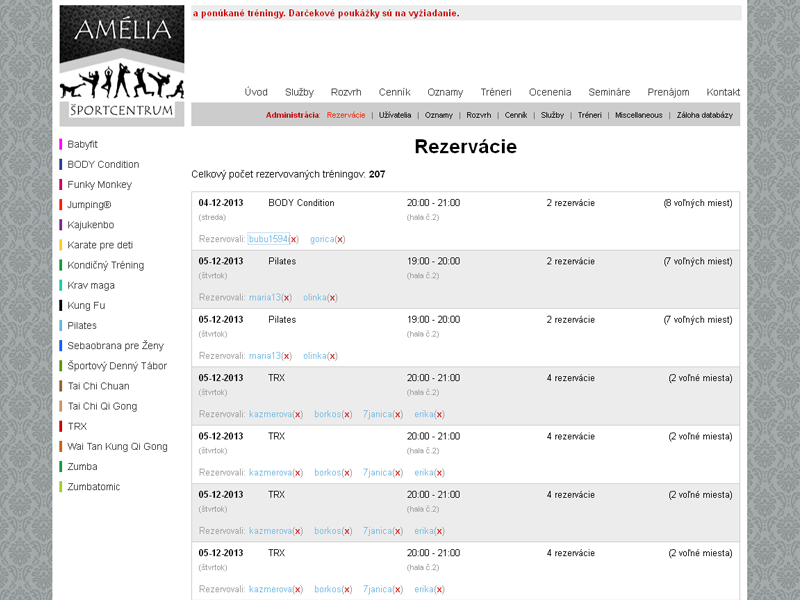Open Karate pre deti in sidebar
The height and width of the screenshot is (600, 800).
coord(100,245)
